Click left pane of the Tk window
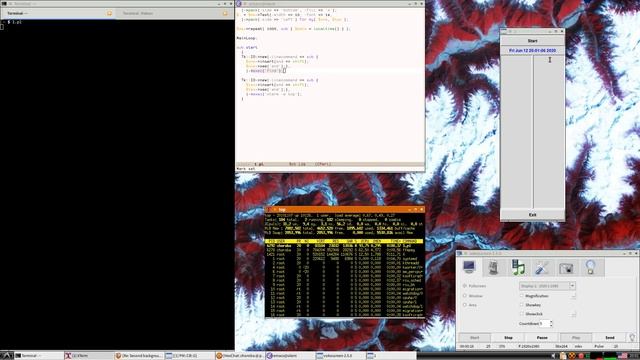This screenshot has height=360, width=640. (517, 132)
